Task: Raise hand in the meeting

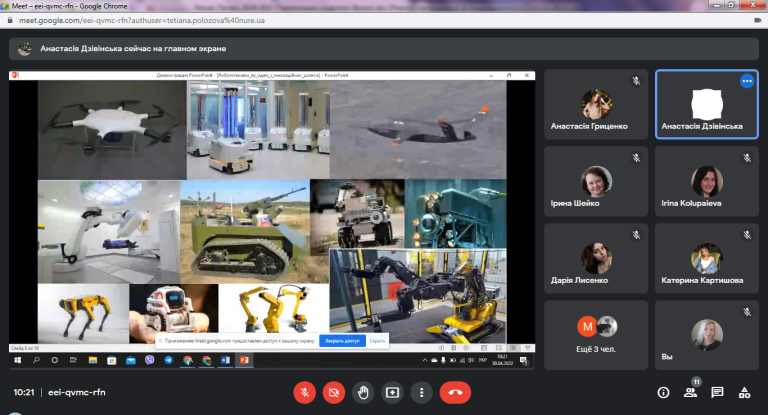Action: click(363, 392)
